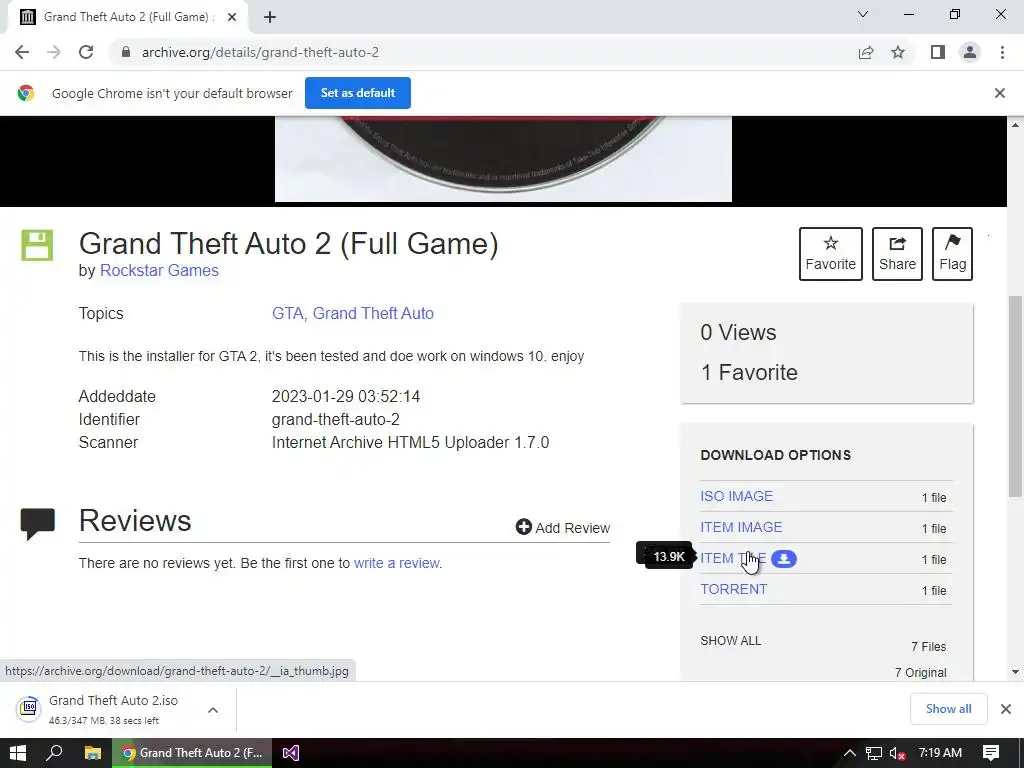Click SHOW ALL download files
Image resolution: width=1024 pixels, height=768 pixels.
(730, 641)
